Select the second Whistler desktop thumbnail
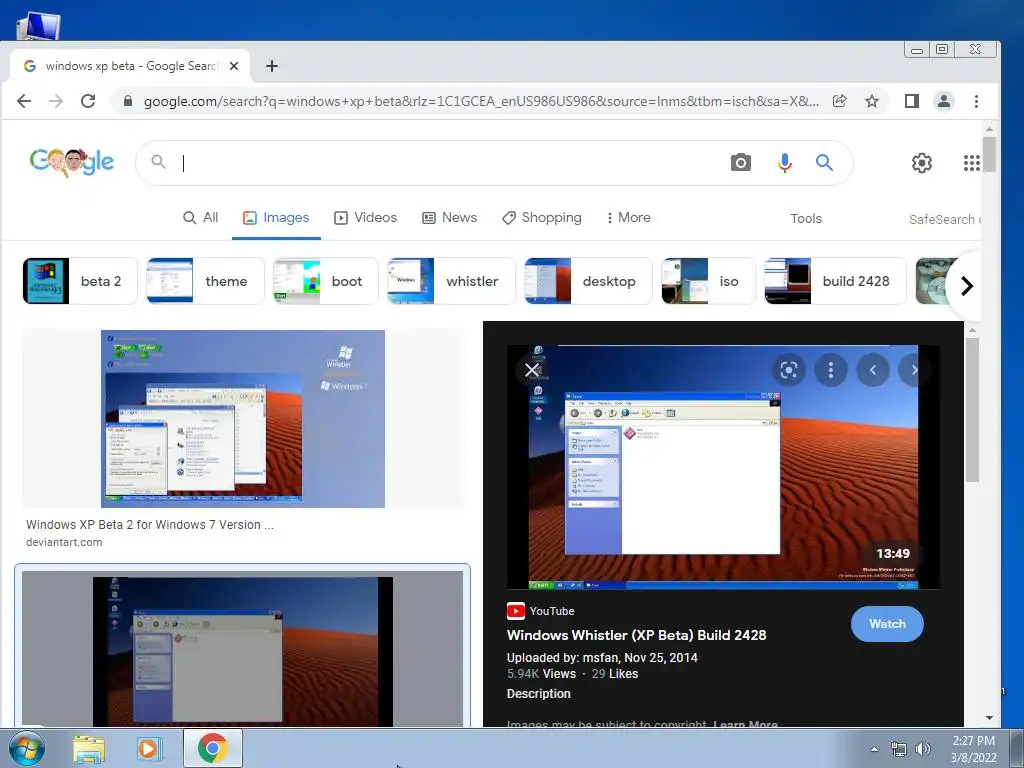1024x768 pixels. tap(242, 650)
